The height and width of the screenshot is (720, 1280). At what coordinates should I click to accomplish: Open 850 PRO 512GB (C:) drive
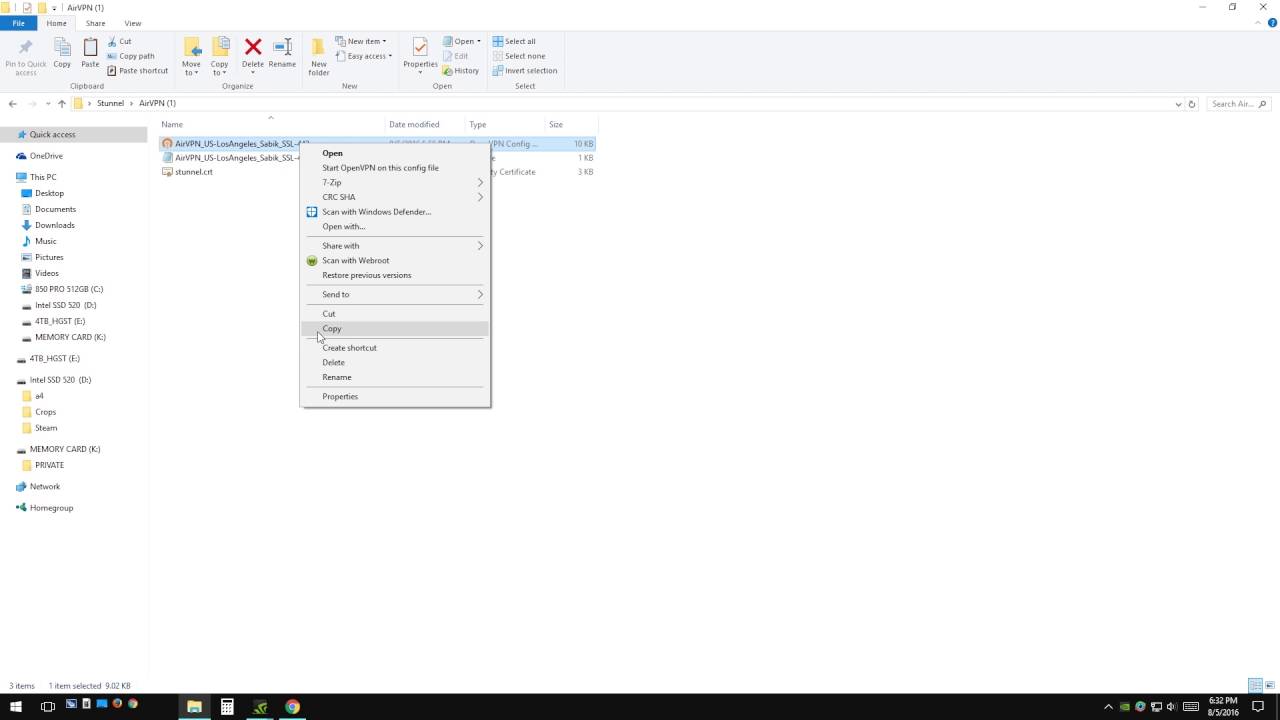point(69,289)
